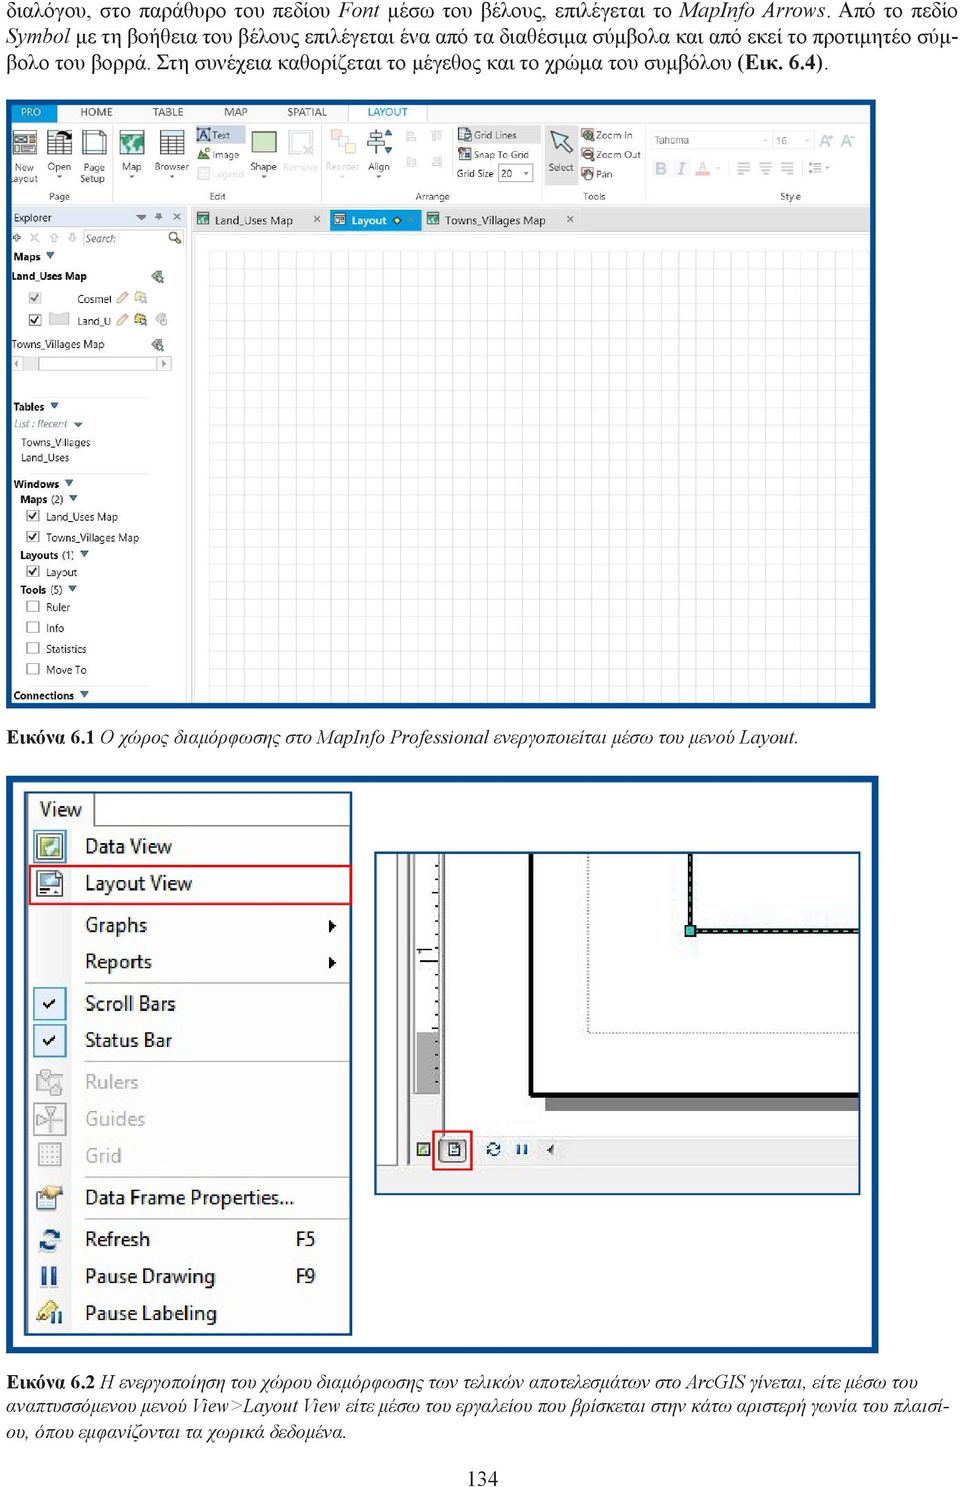Collapse the Windows section arrow
This screenshot has width=960, height=1487.
(x=69, y=483)
